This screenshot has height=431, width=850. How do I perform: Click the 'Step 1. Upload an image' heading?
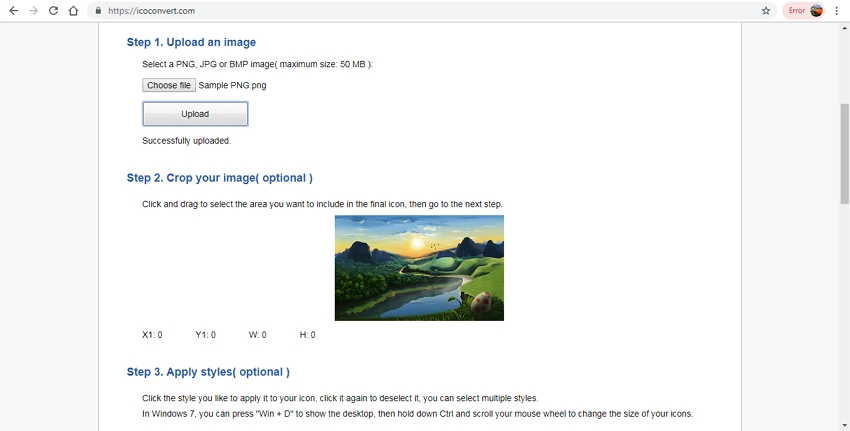click(191, 43)
